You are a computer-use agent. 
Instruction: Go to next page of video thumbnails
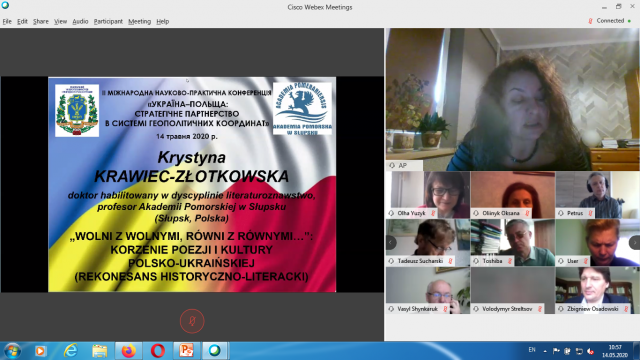tap(635, 242)
